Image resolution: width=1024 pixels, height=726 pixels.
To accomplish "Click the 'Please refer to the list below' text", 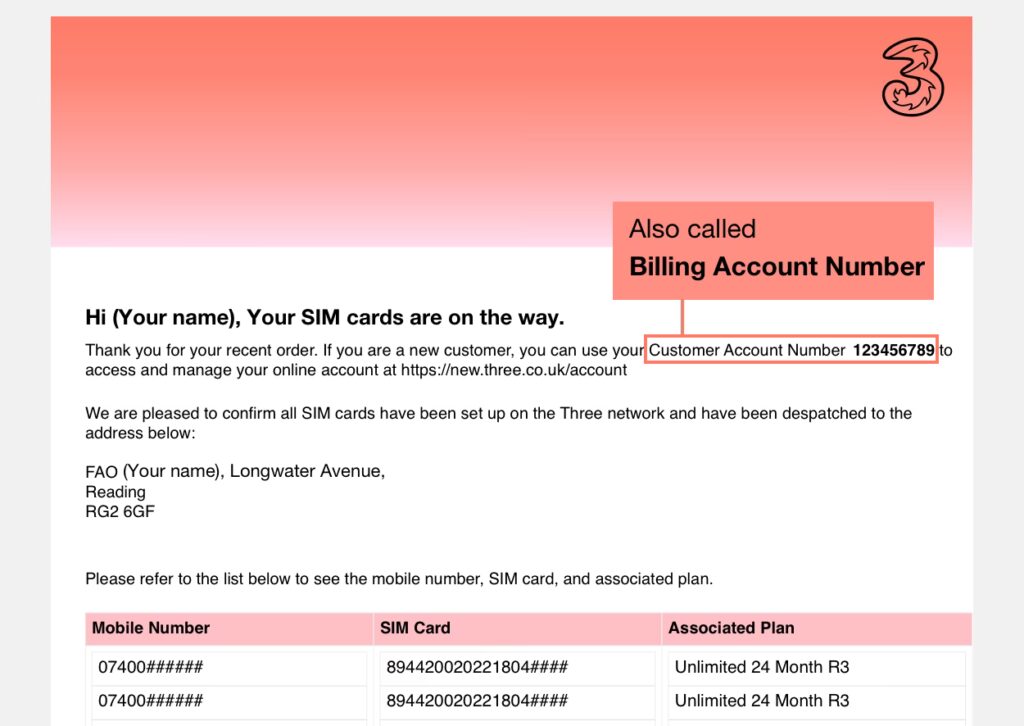I will [398, 578].
